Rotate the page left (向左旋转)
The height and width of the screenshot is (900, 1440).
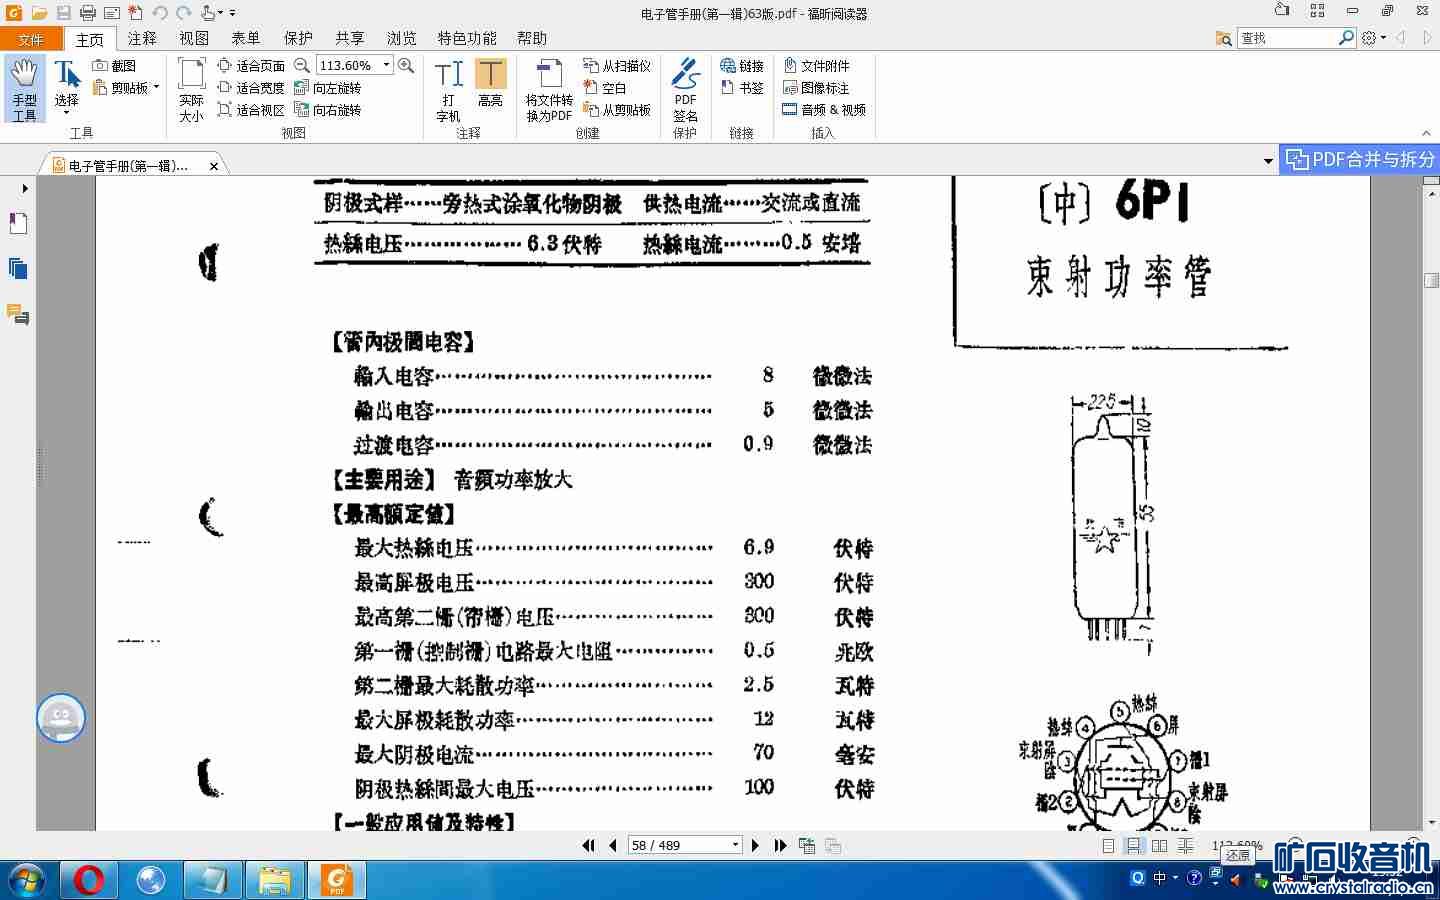[x=328, y=88]
